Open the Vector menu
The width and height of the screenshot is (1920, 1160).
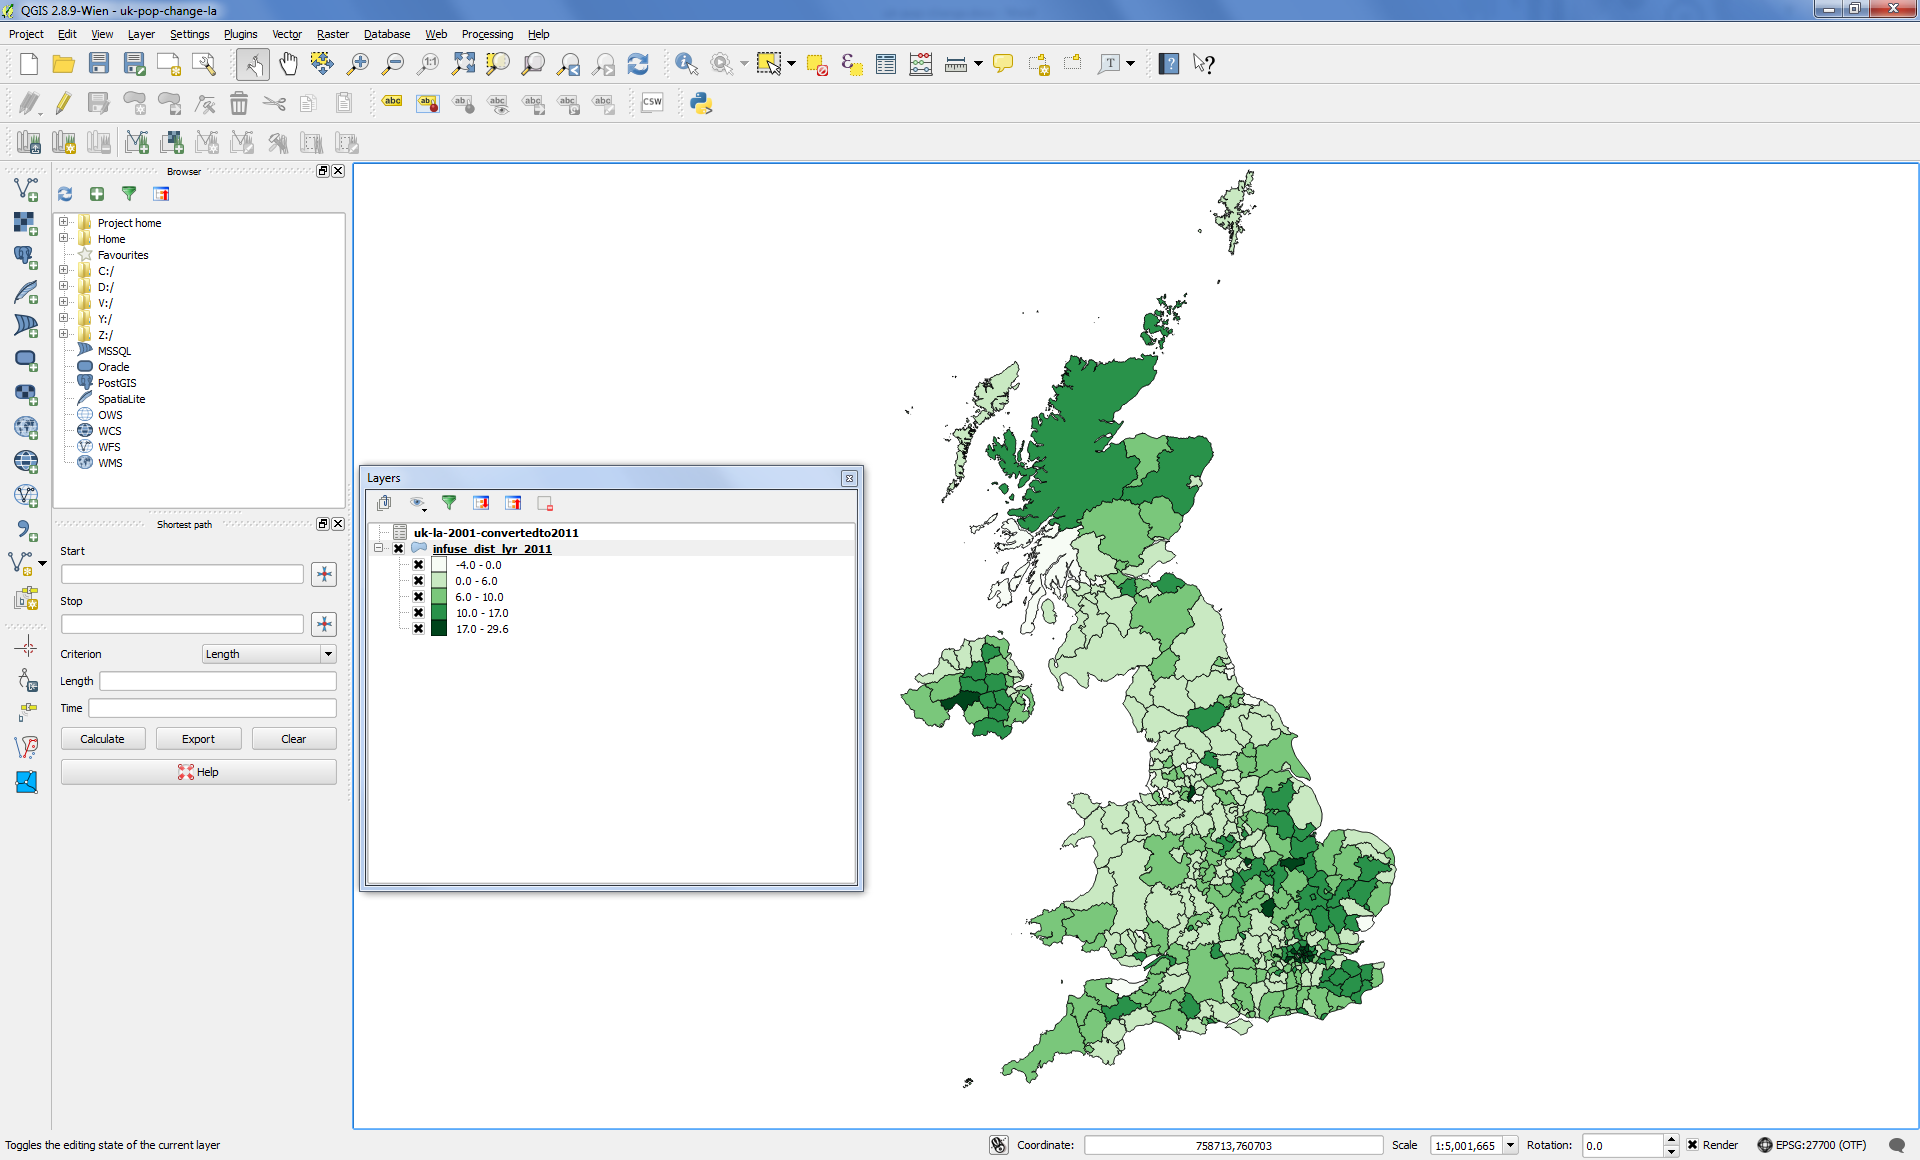[287, 33]
